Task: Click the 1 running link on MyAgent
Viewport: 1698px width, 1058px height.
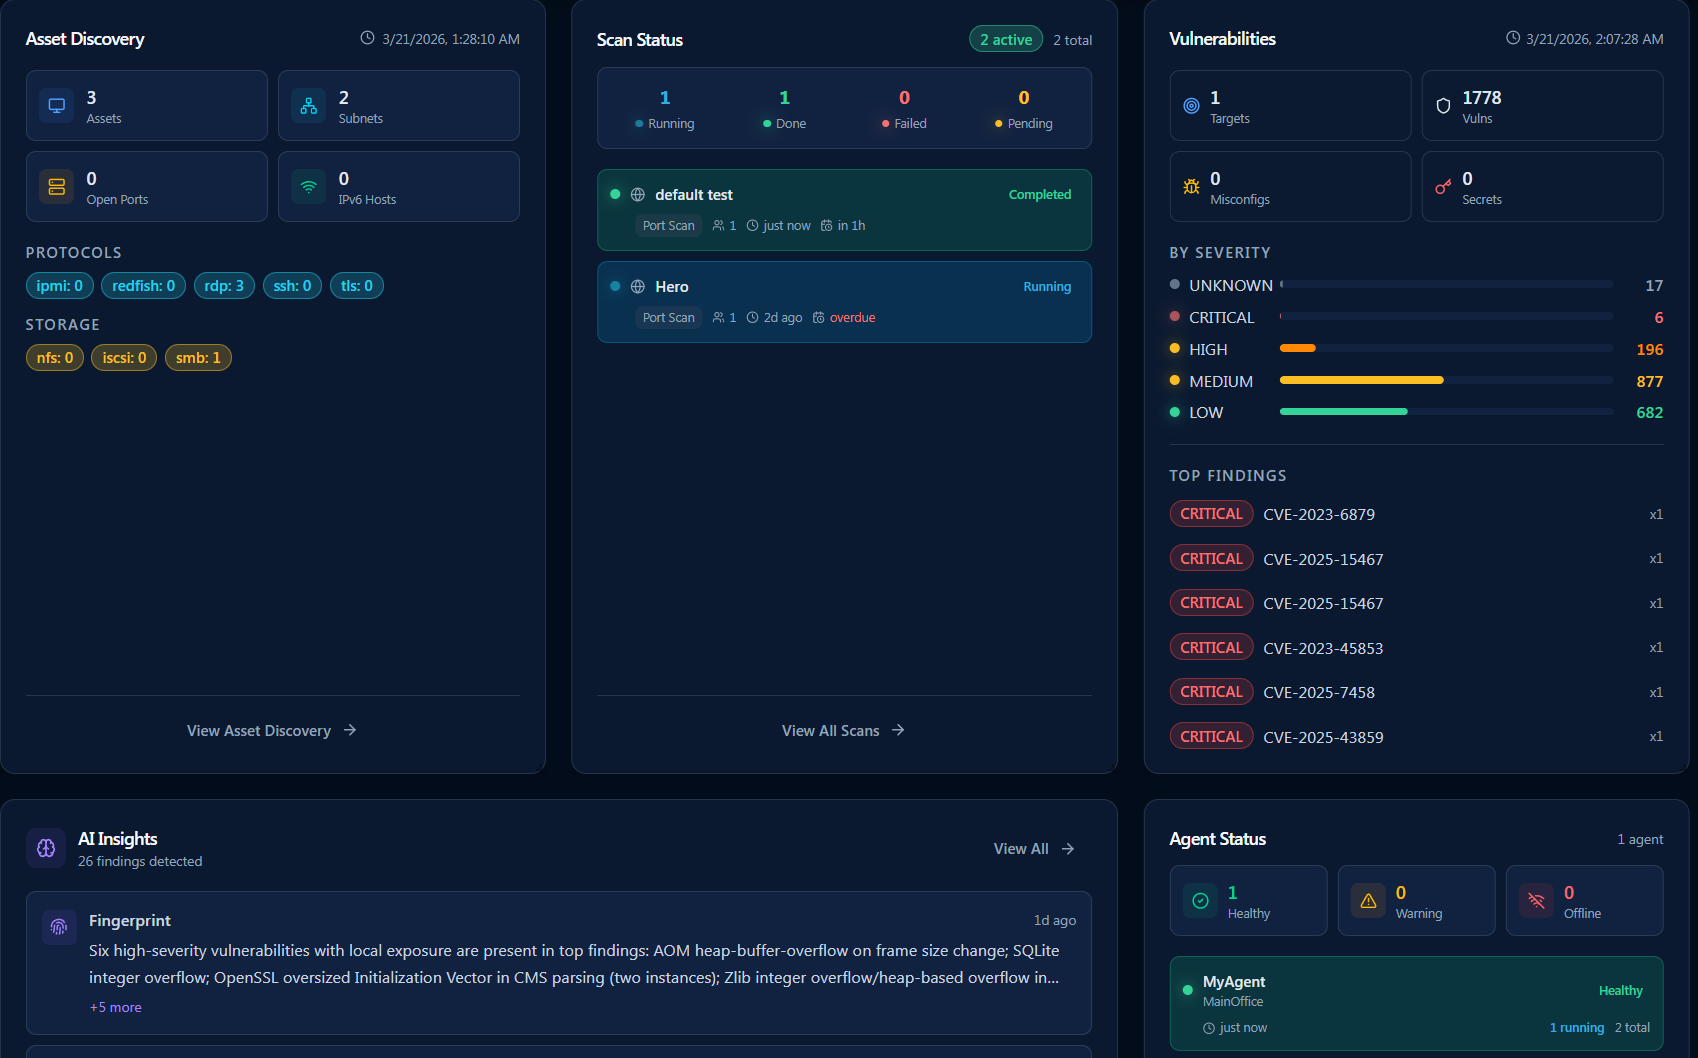Action: [x=1577, y=1028]
